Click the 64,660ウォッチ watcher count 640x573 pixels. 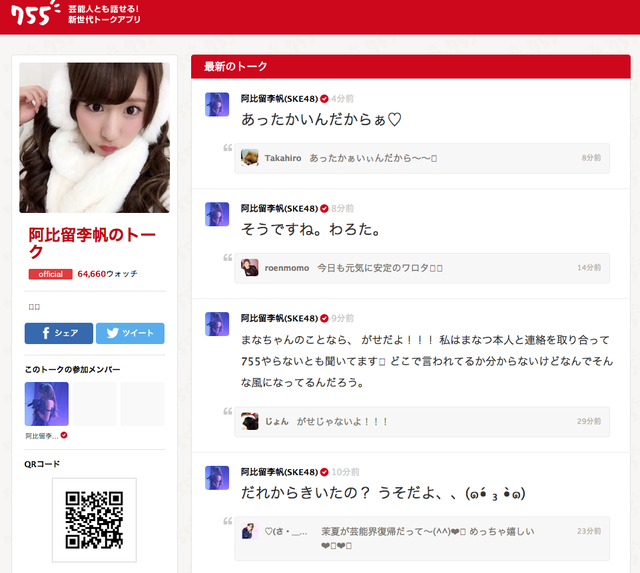coord(107,274)
